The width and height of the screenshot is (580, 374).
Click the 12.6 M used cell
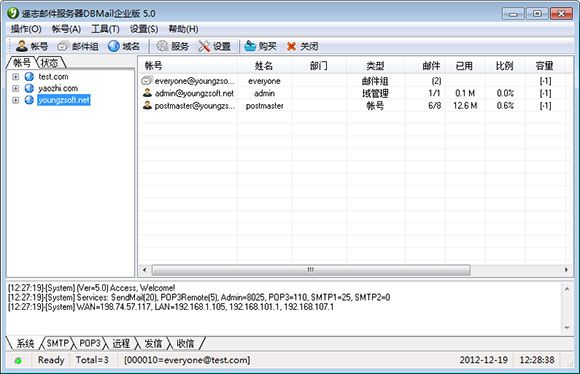click(465, 106)
